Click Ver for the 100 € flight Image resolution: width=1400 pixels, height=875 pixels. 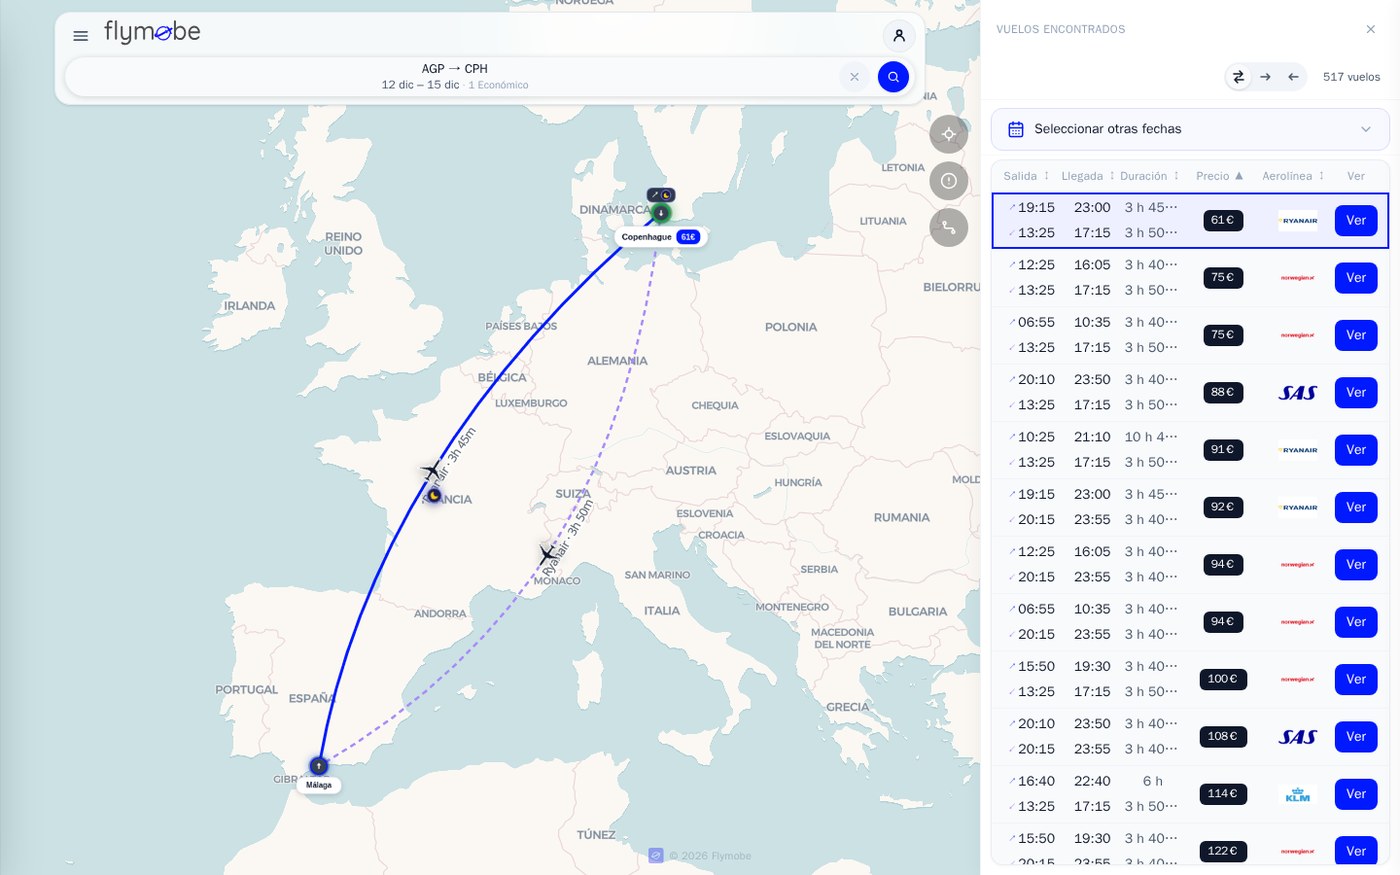(x=1356, y=680)
